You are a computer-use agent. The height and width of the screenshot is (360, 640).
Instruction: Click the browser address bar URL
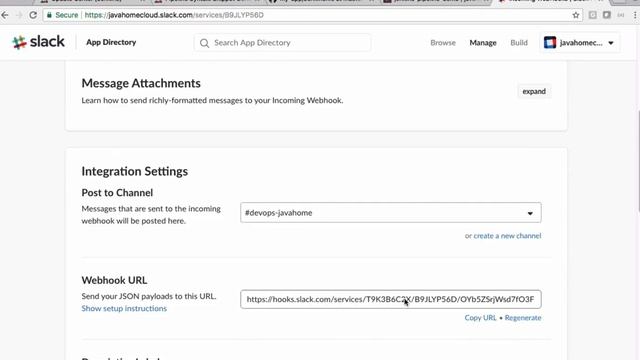(174, 15)
